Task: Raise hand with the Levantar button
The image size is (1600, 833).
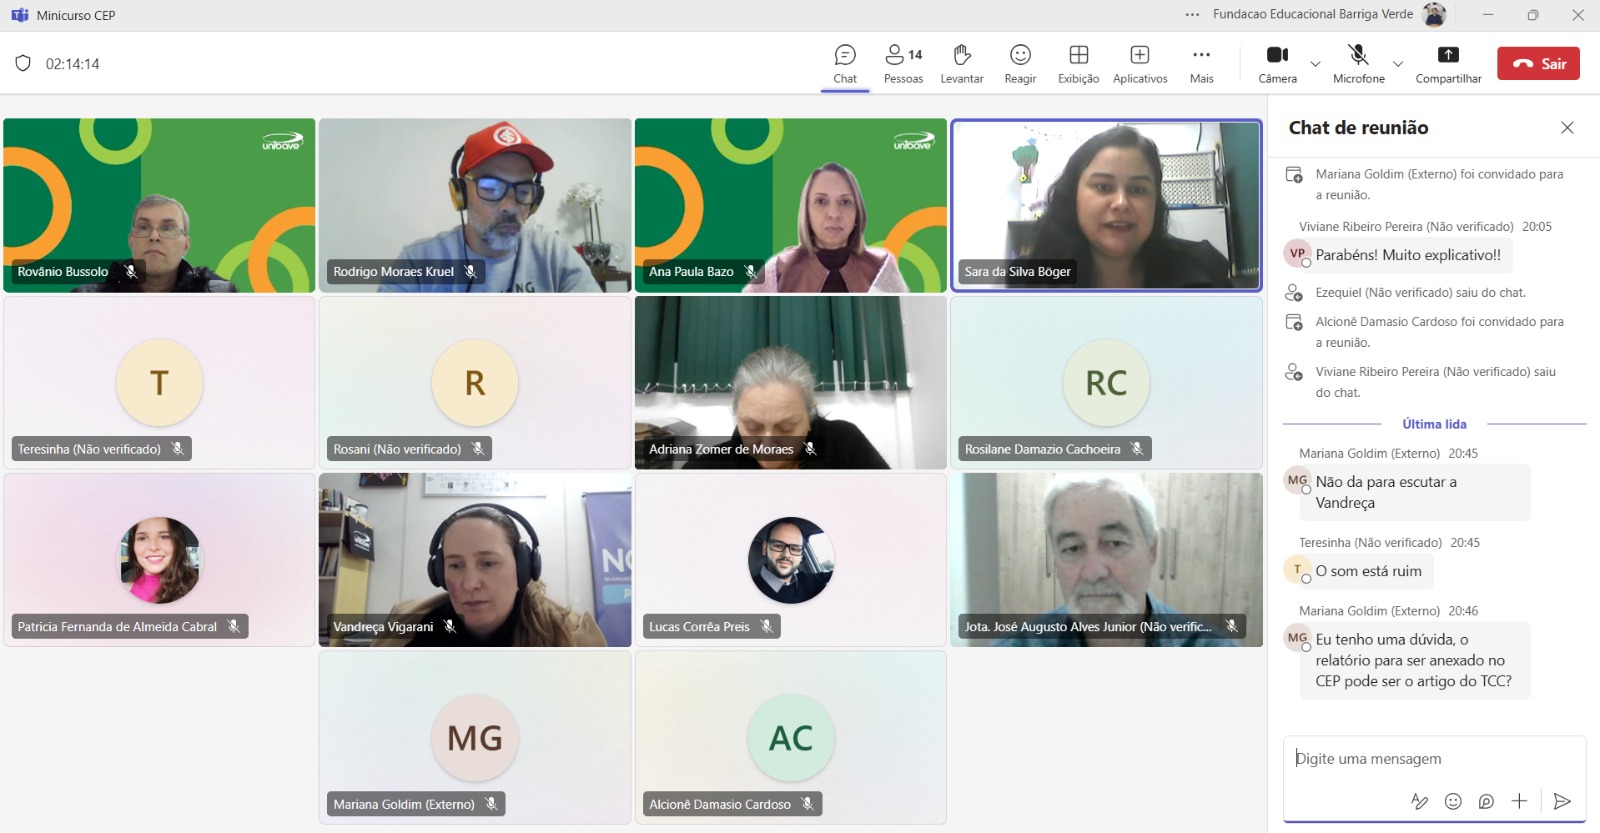Action: pyautogui.click(x=961, y=63)
